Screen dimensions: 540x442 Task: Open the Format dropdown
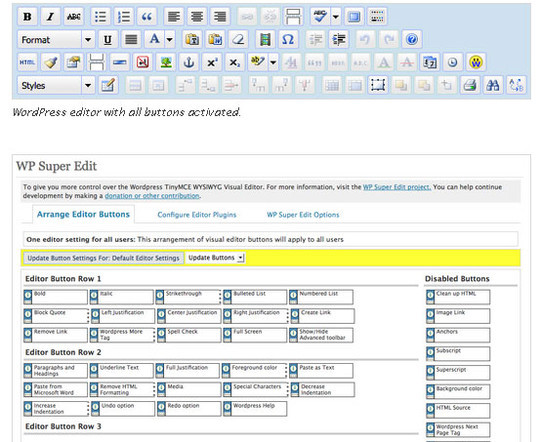point(56,40)
